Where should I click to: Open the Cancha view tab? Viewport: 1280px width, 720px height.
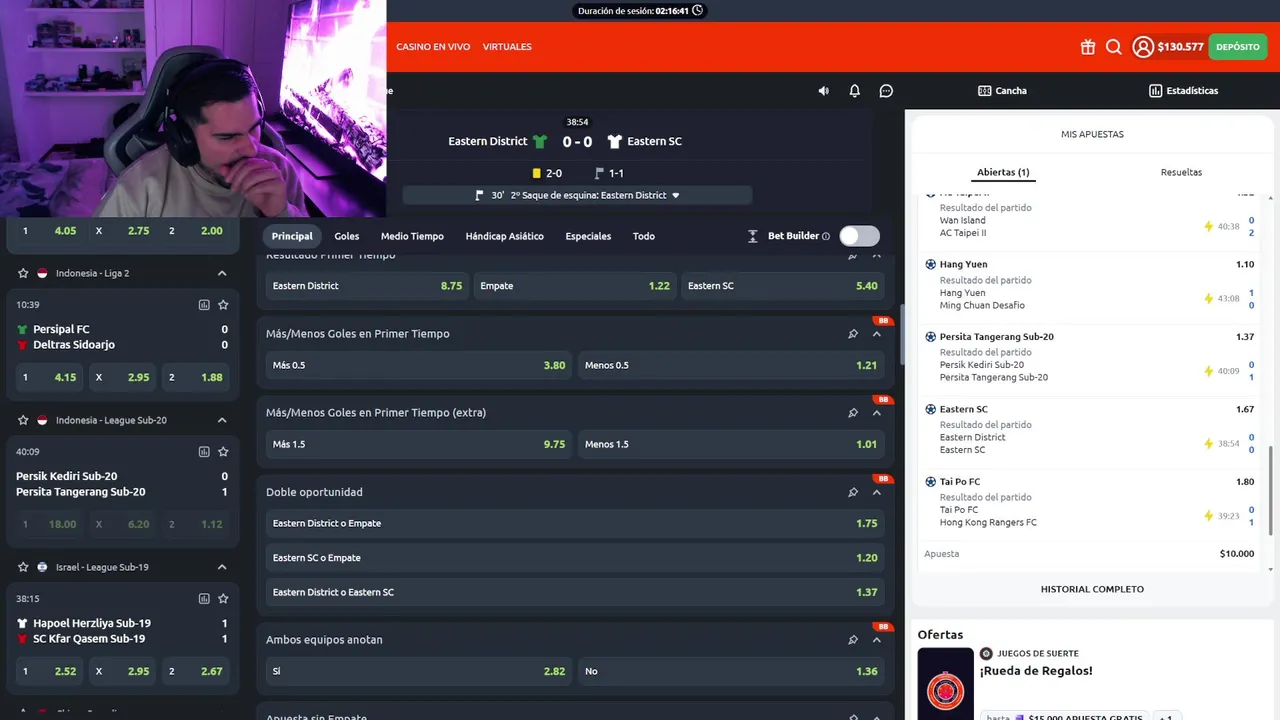1002,91
